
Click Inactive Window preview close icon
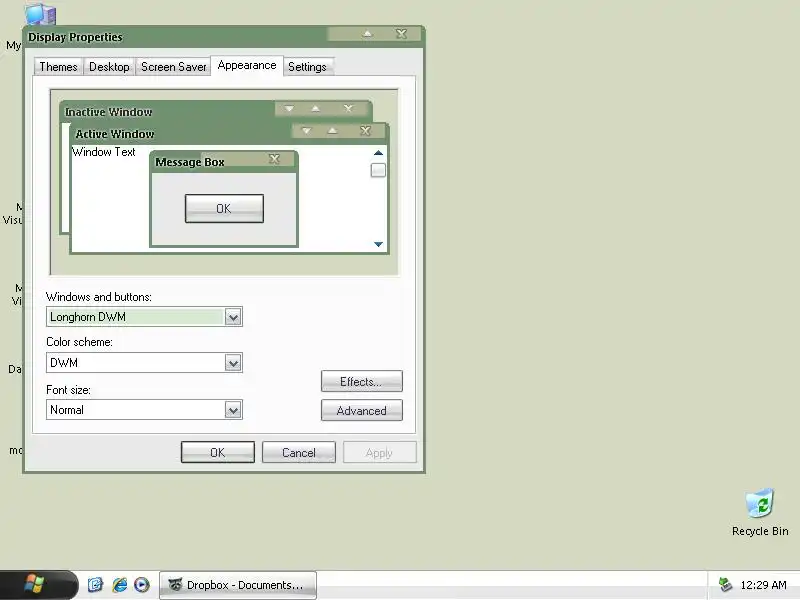click(x=348, y=109)
